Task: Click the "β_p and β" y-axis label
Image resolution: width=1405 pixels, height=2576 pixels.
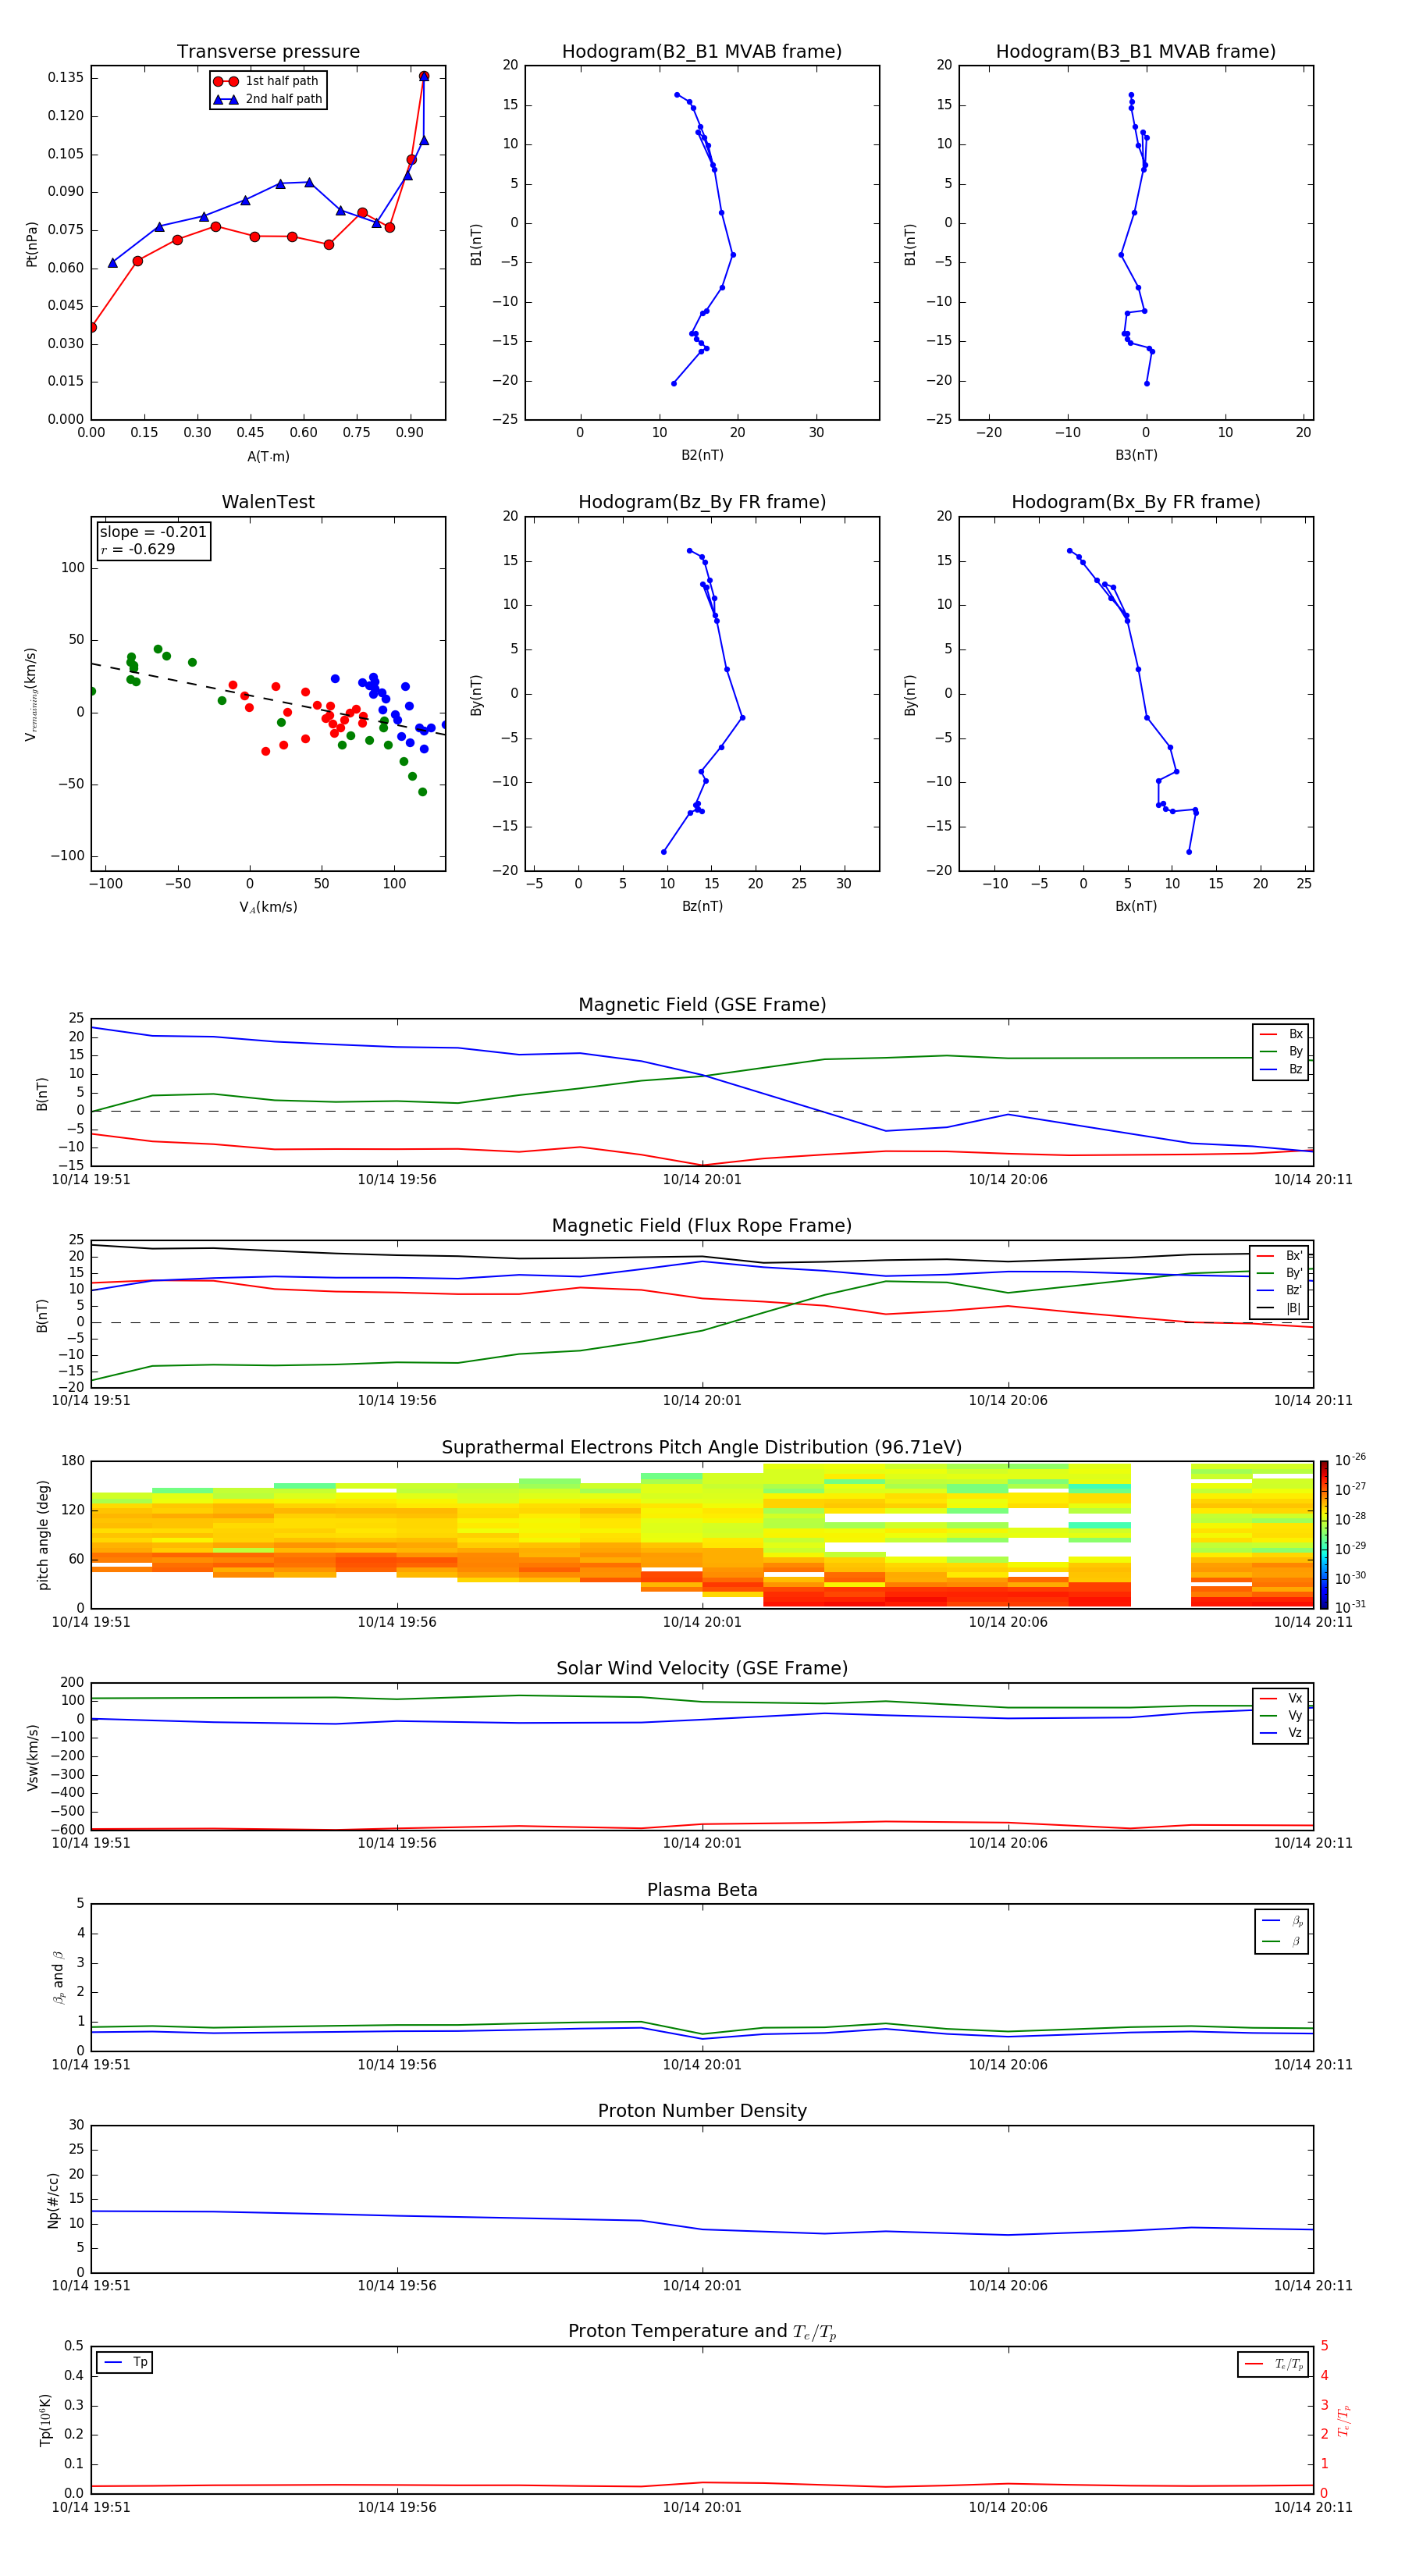Action: point(58,1977)
